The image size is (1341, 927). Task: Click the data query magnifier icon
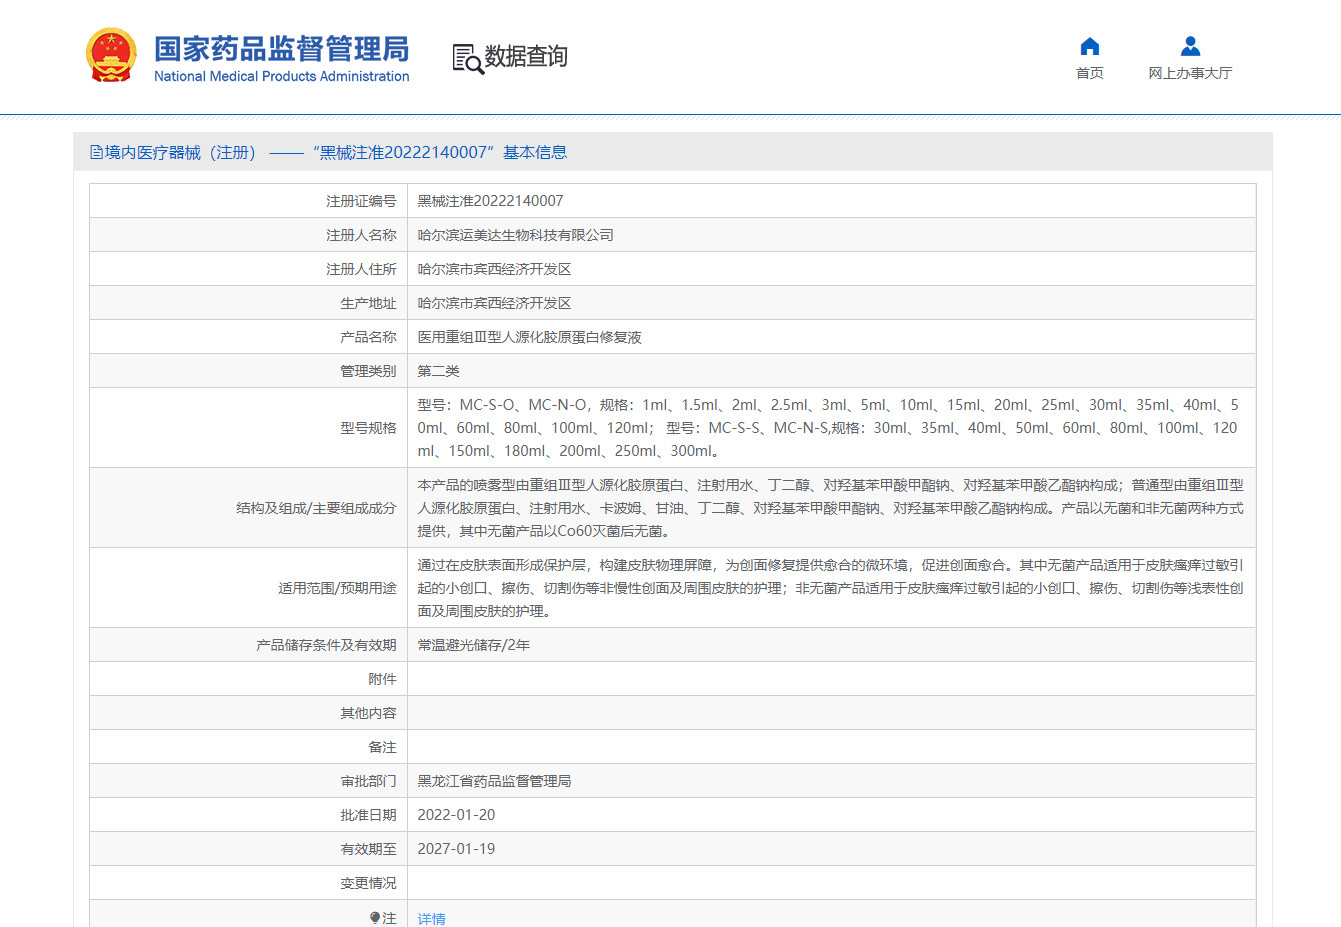point(467,59)
